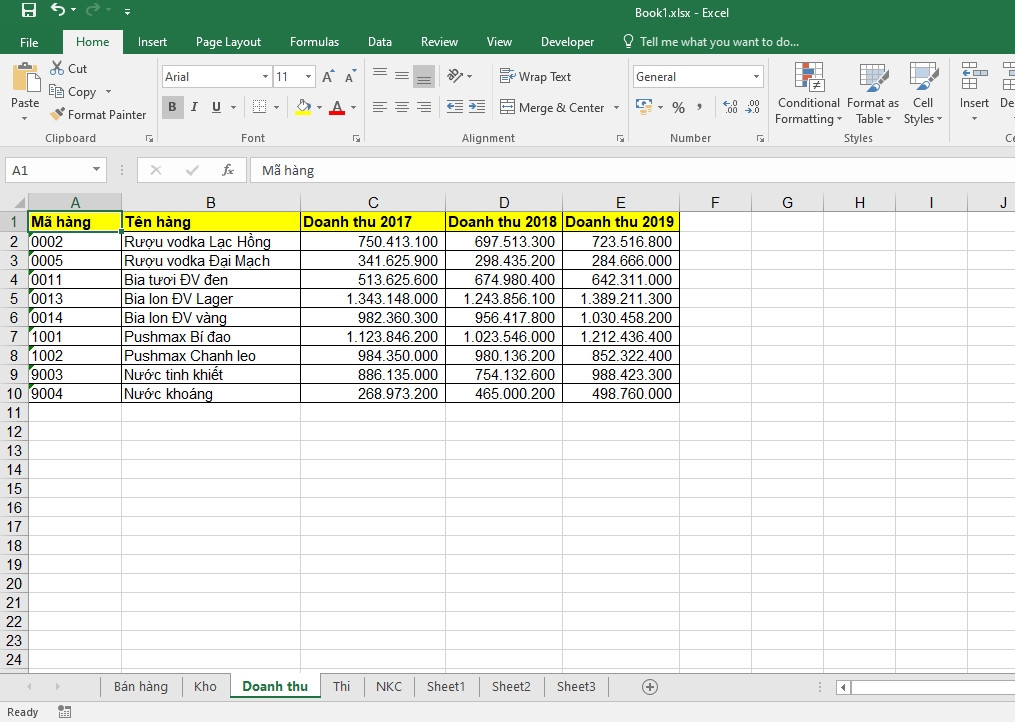1015x722 pixels.
Task: Toggle Italic formatting button
Action: [x=193, y=107]
